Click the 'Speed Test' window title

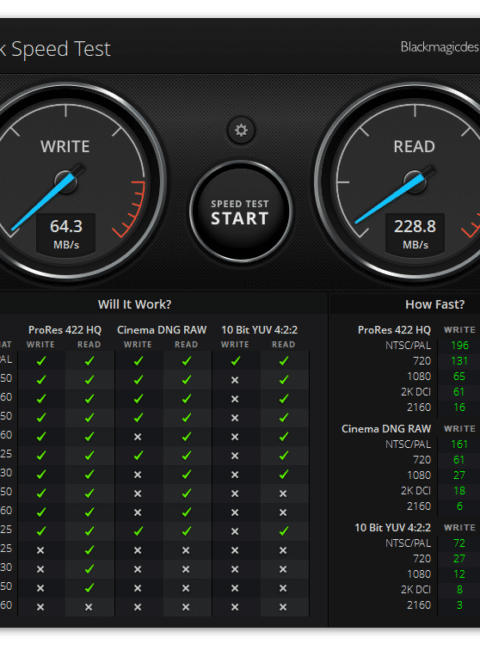[x=61, y=49]
